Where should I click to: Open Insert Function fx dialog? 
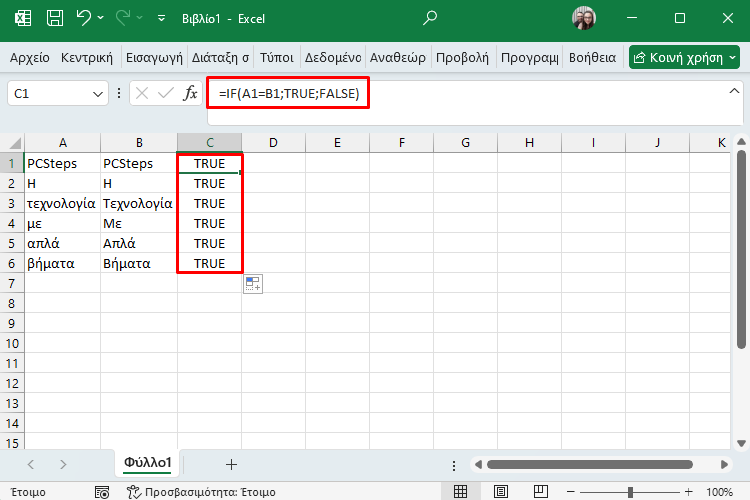point(190,93)
